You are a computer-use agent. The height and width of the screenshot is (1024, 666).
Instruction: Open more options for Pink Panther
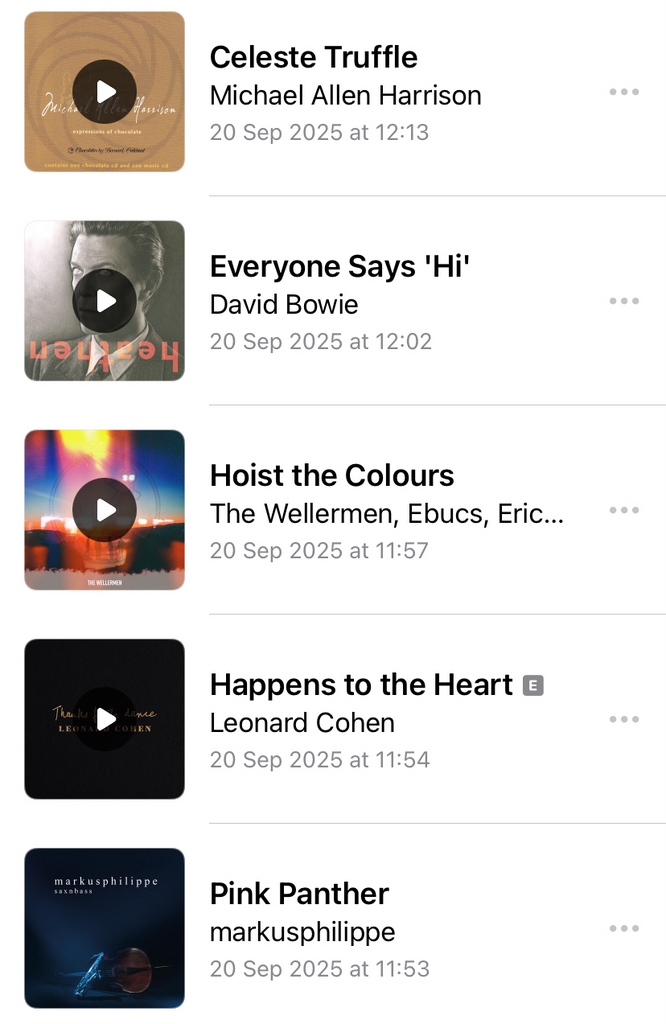tap(624, 928)
